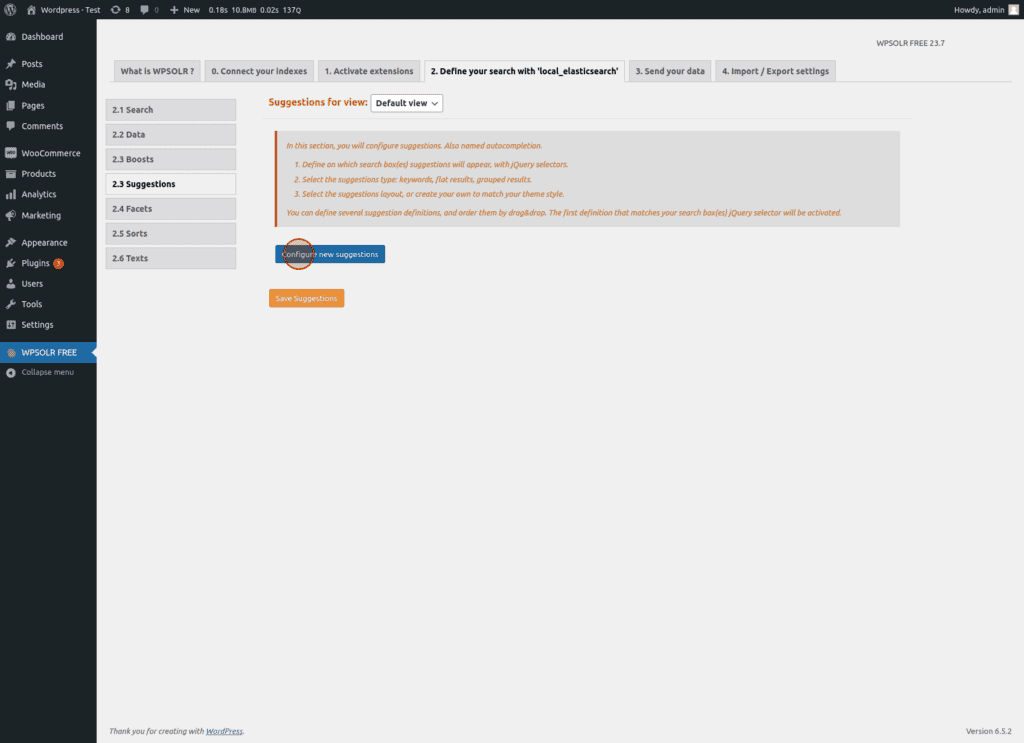The image size is (1024, 743).
Task: Click Configure new suggestions button
Action: 330,254
